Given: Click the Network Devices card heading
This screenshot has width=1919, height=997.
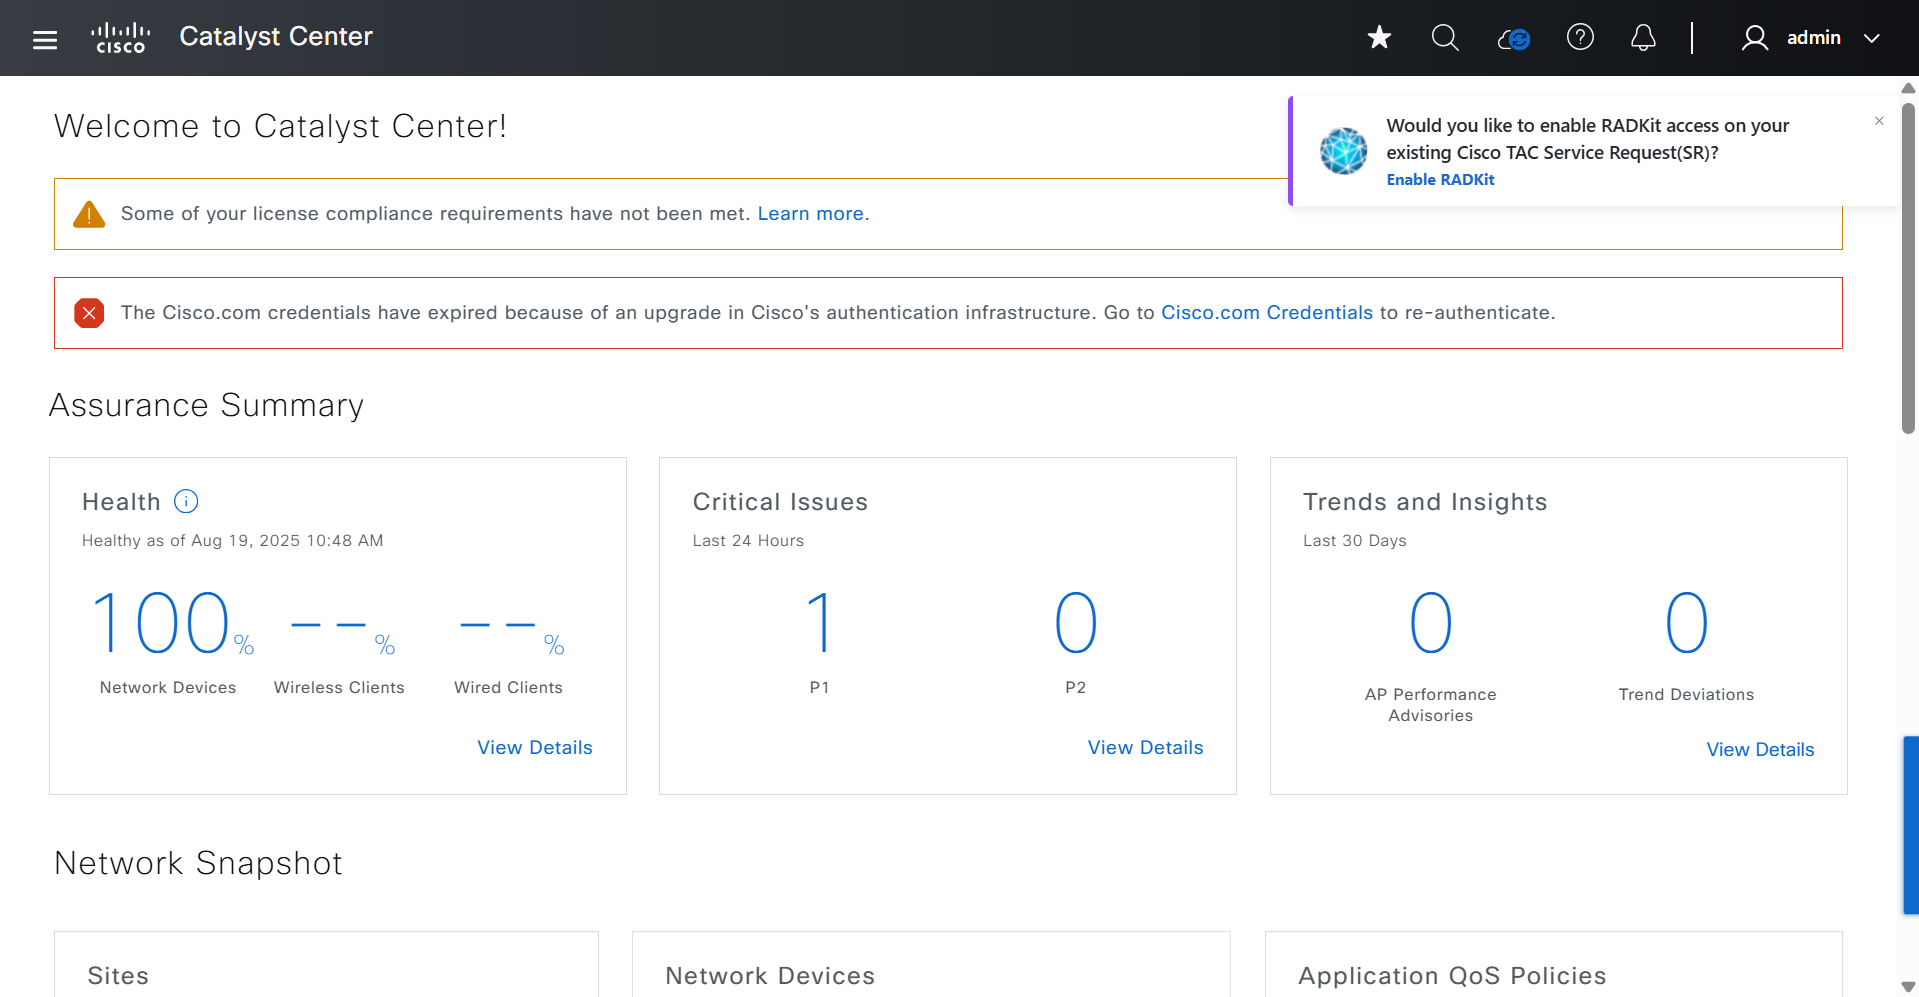Looking at the screenshot, I should (x=770, y=976).
